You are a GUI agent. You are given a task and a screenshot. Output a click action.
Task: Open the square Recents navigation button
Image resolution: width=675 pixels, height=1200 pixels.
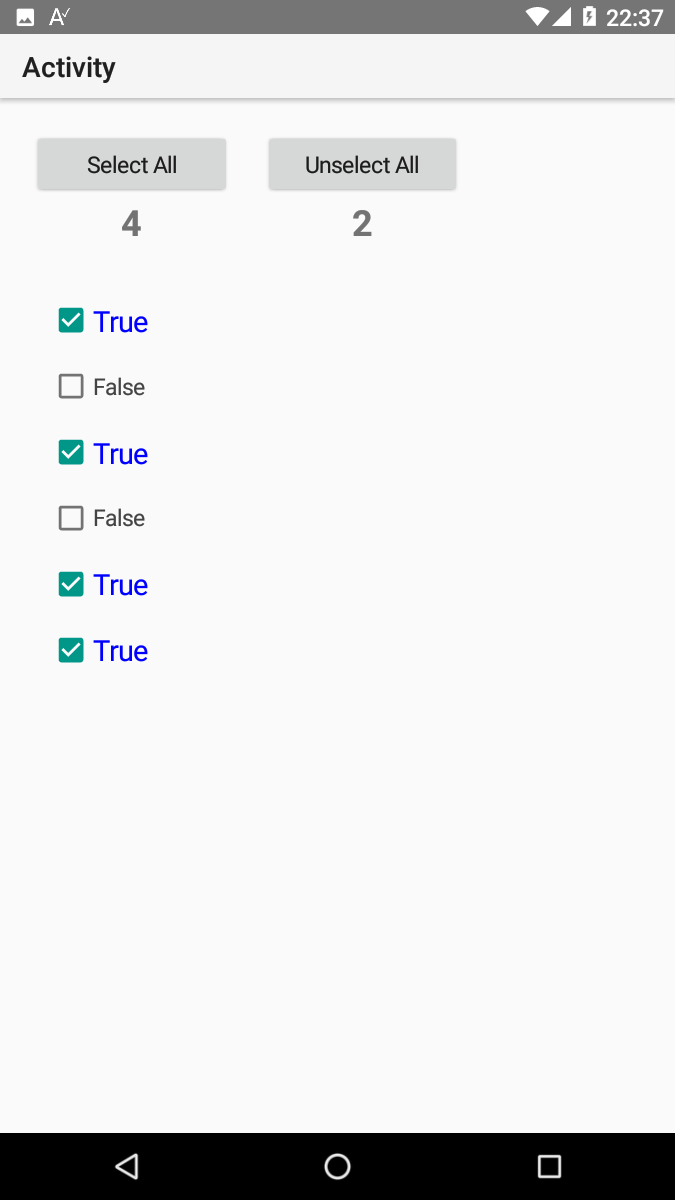click(x=549, y=1166)
